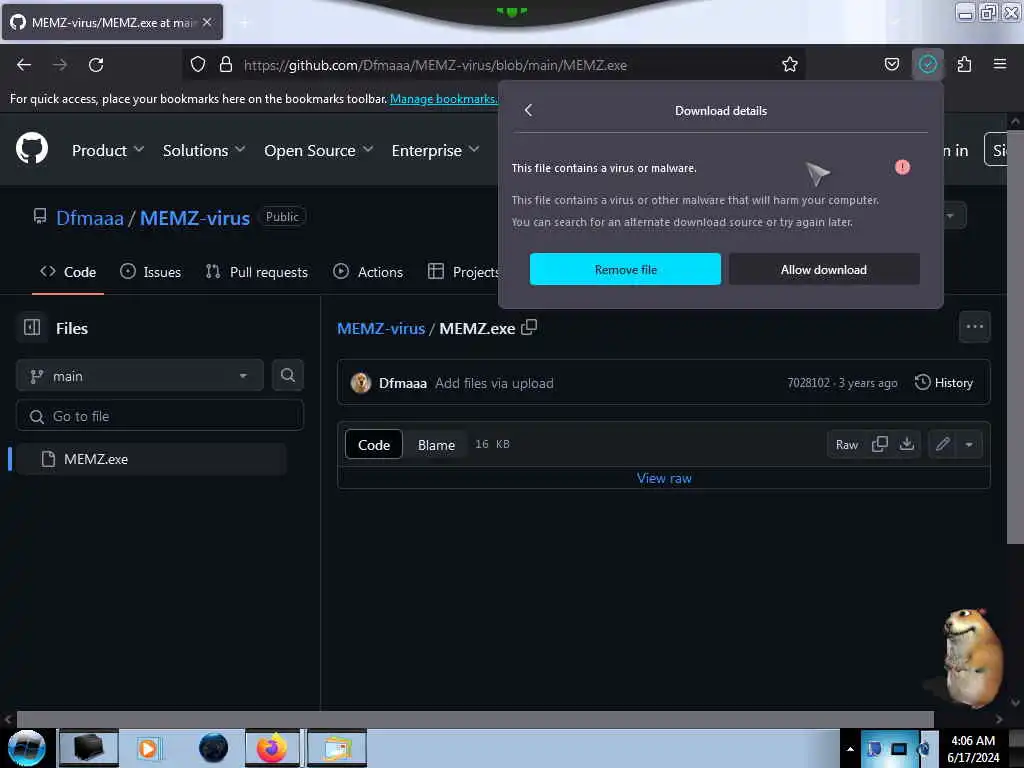The height and width of the screenshot is (768, 1024).
Task: Open the tracking protection shield icon
Action: coord(198,65)
